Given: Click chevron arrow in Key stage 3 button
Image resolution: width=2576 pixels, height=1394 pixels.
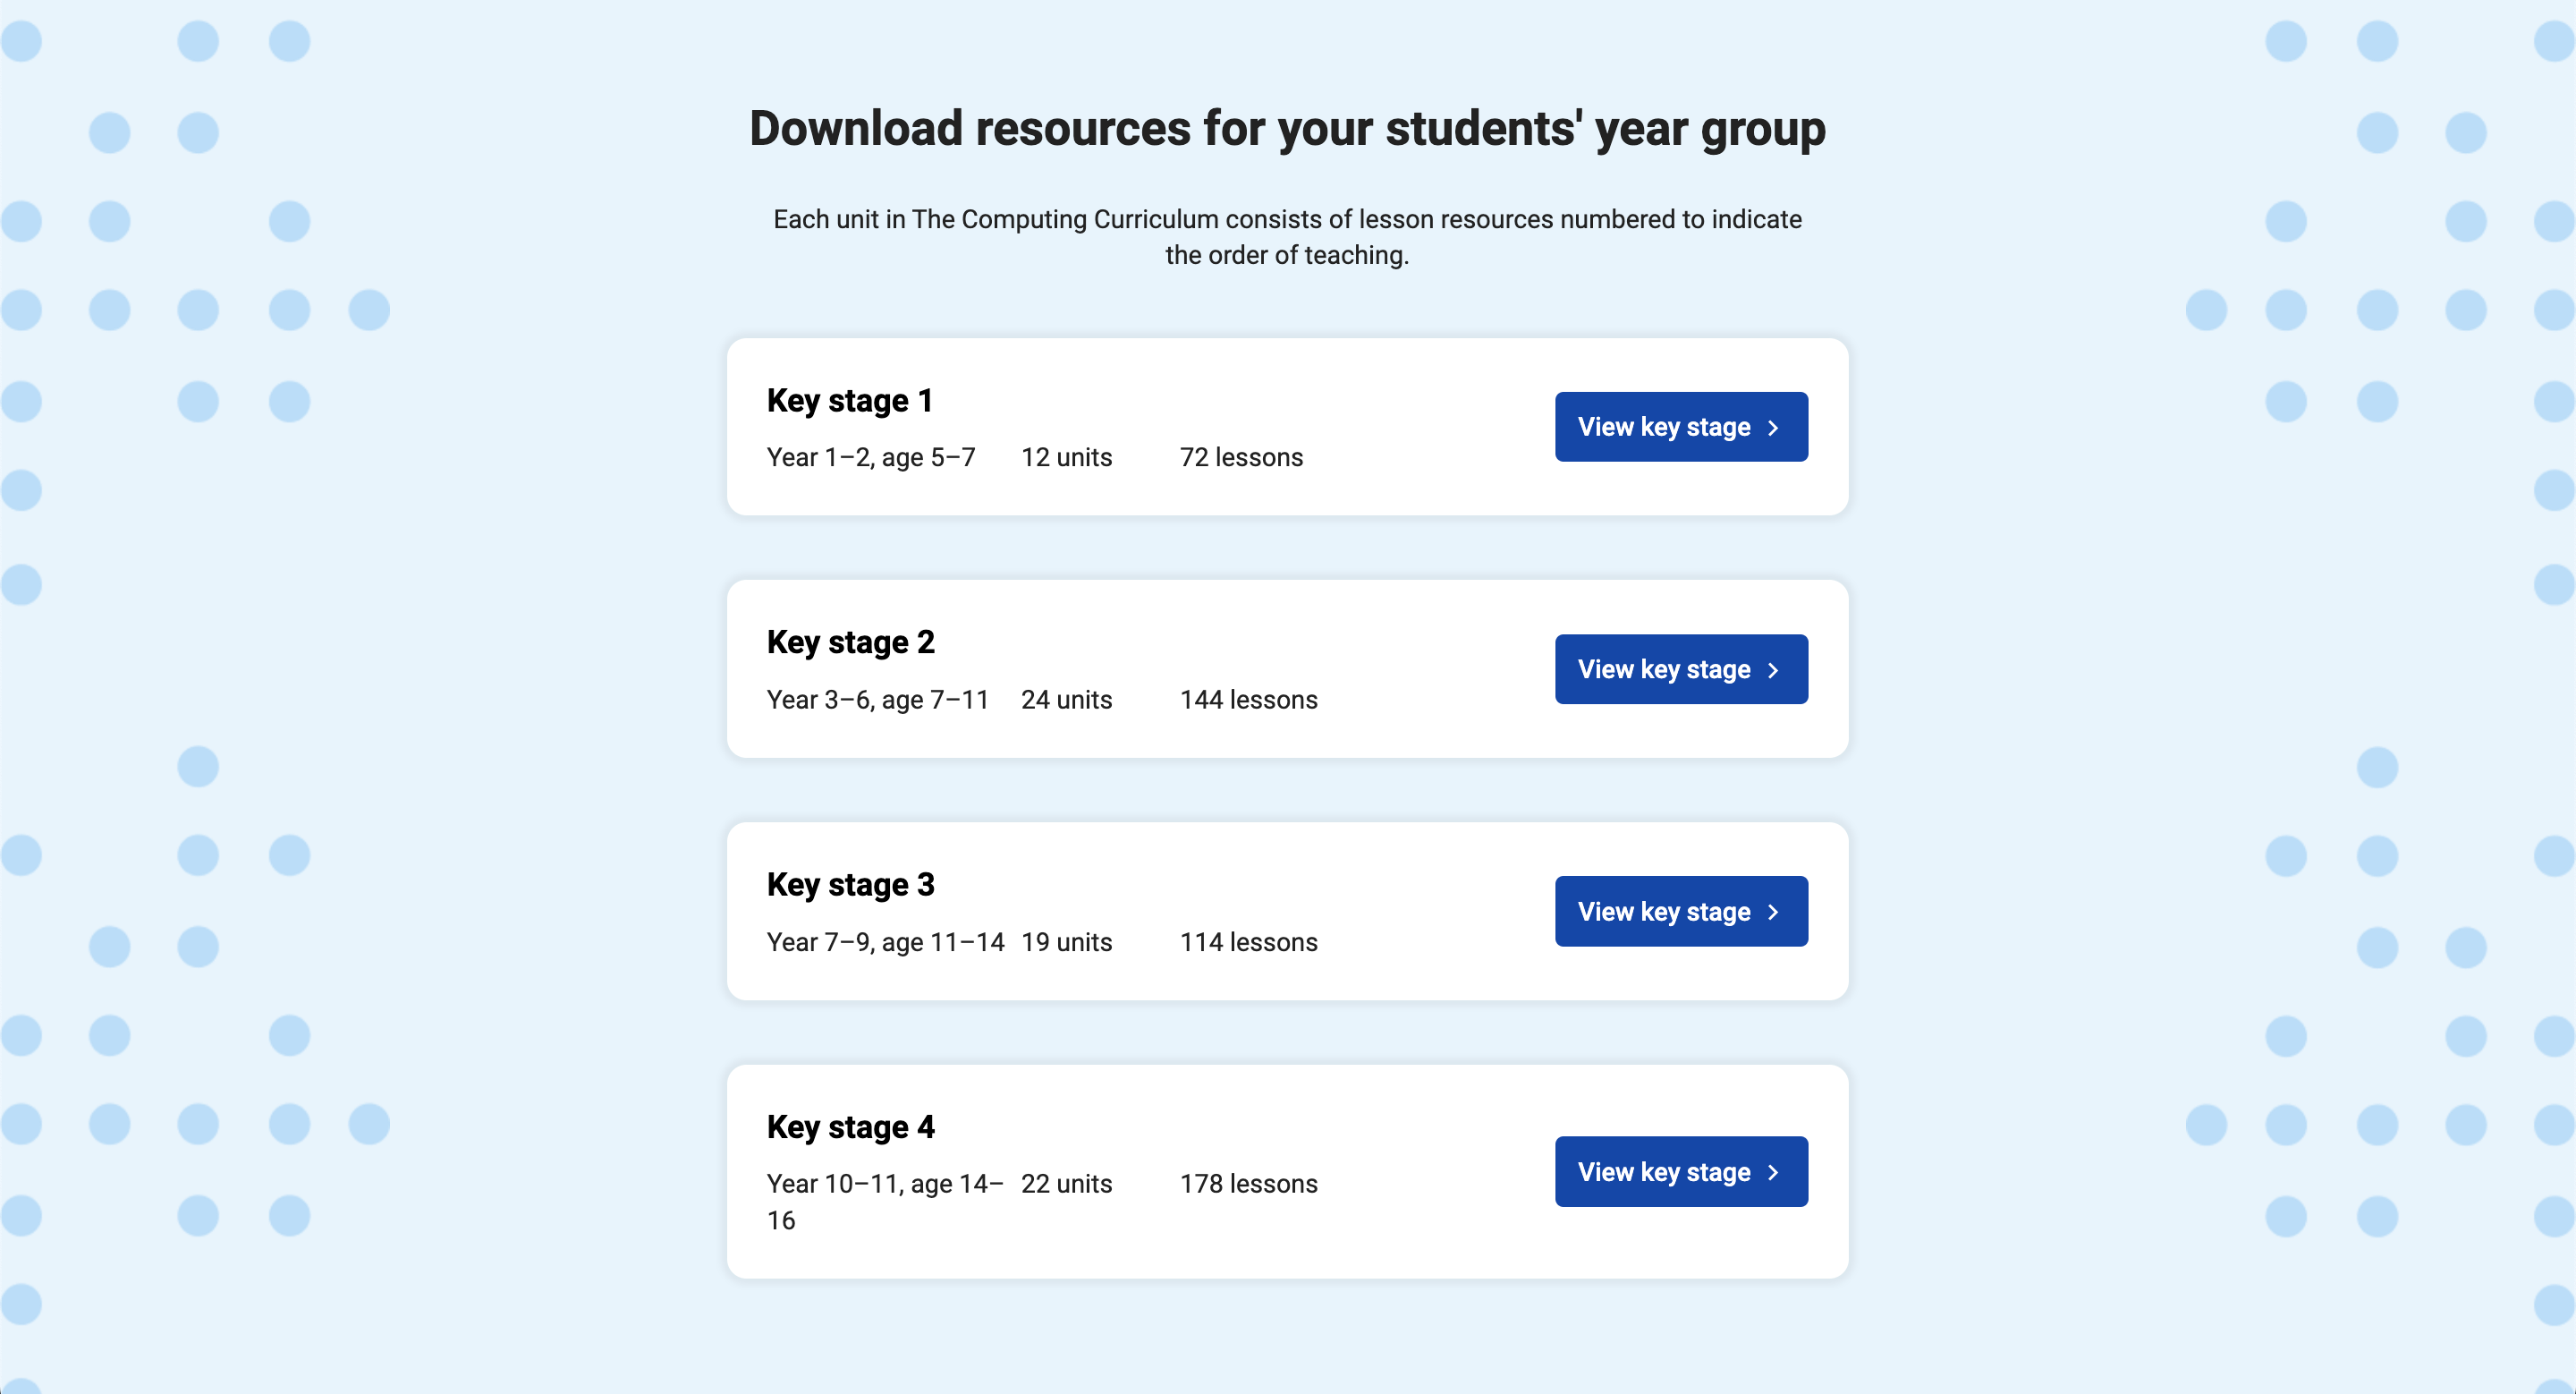Looking at the screenshot, I should pos(1773,912).
